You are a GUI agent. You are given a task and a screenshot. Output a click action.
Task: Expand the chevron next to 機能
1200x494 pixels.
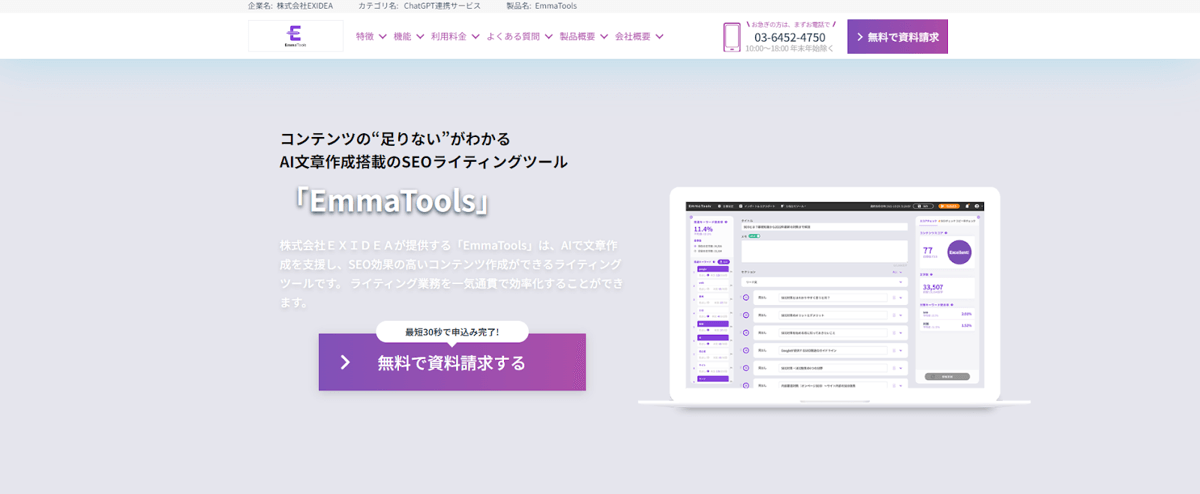pyautogui.click(x=419, y=37)
